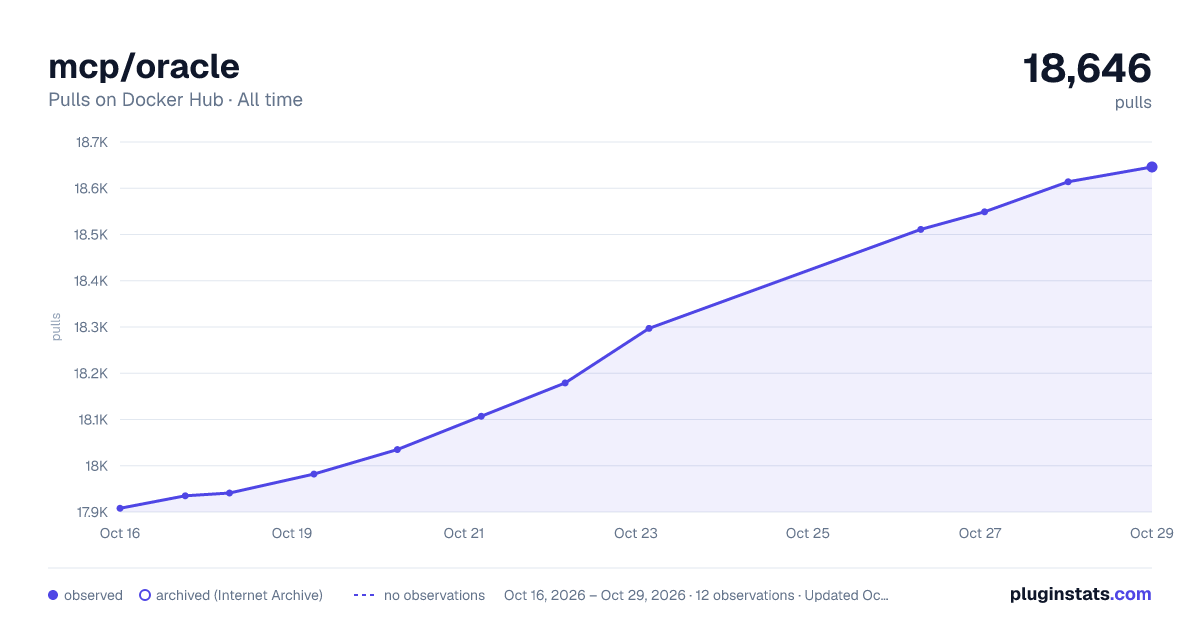Click the mcp/oracle chart title
Viewport: 1200px width, 630px height.
click(144, 66)
